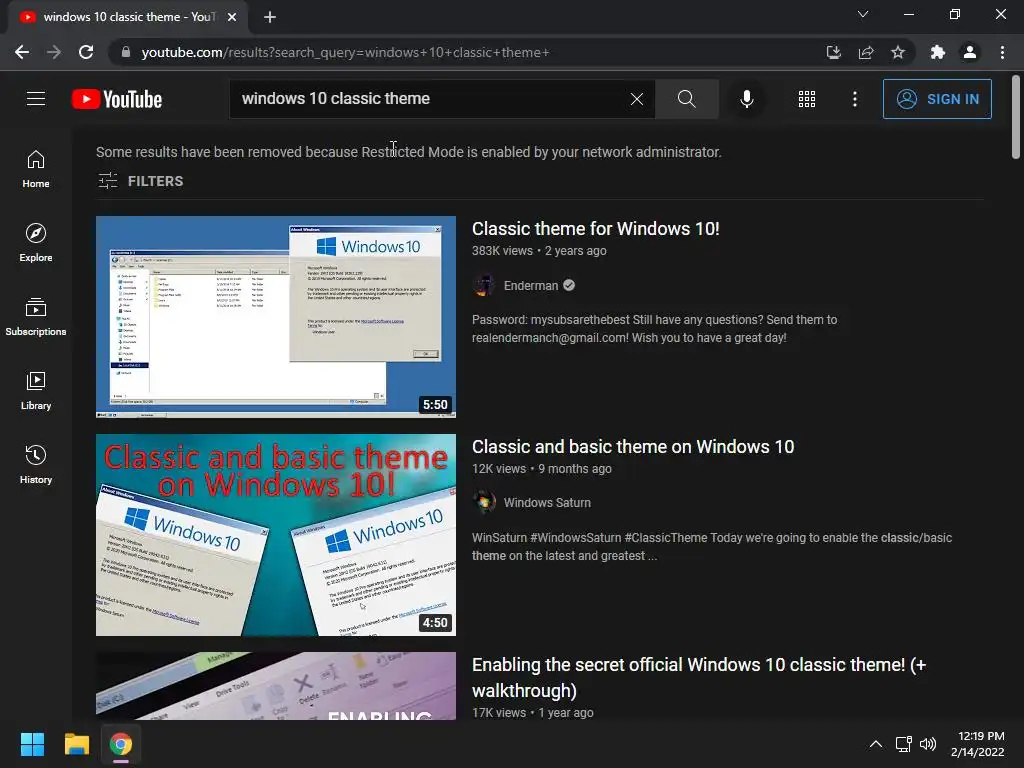1024x768 pixels.
Task: Click the address bar URL
Action: pyautogui.click(x=345, y=52)
